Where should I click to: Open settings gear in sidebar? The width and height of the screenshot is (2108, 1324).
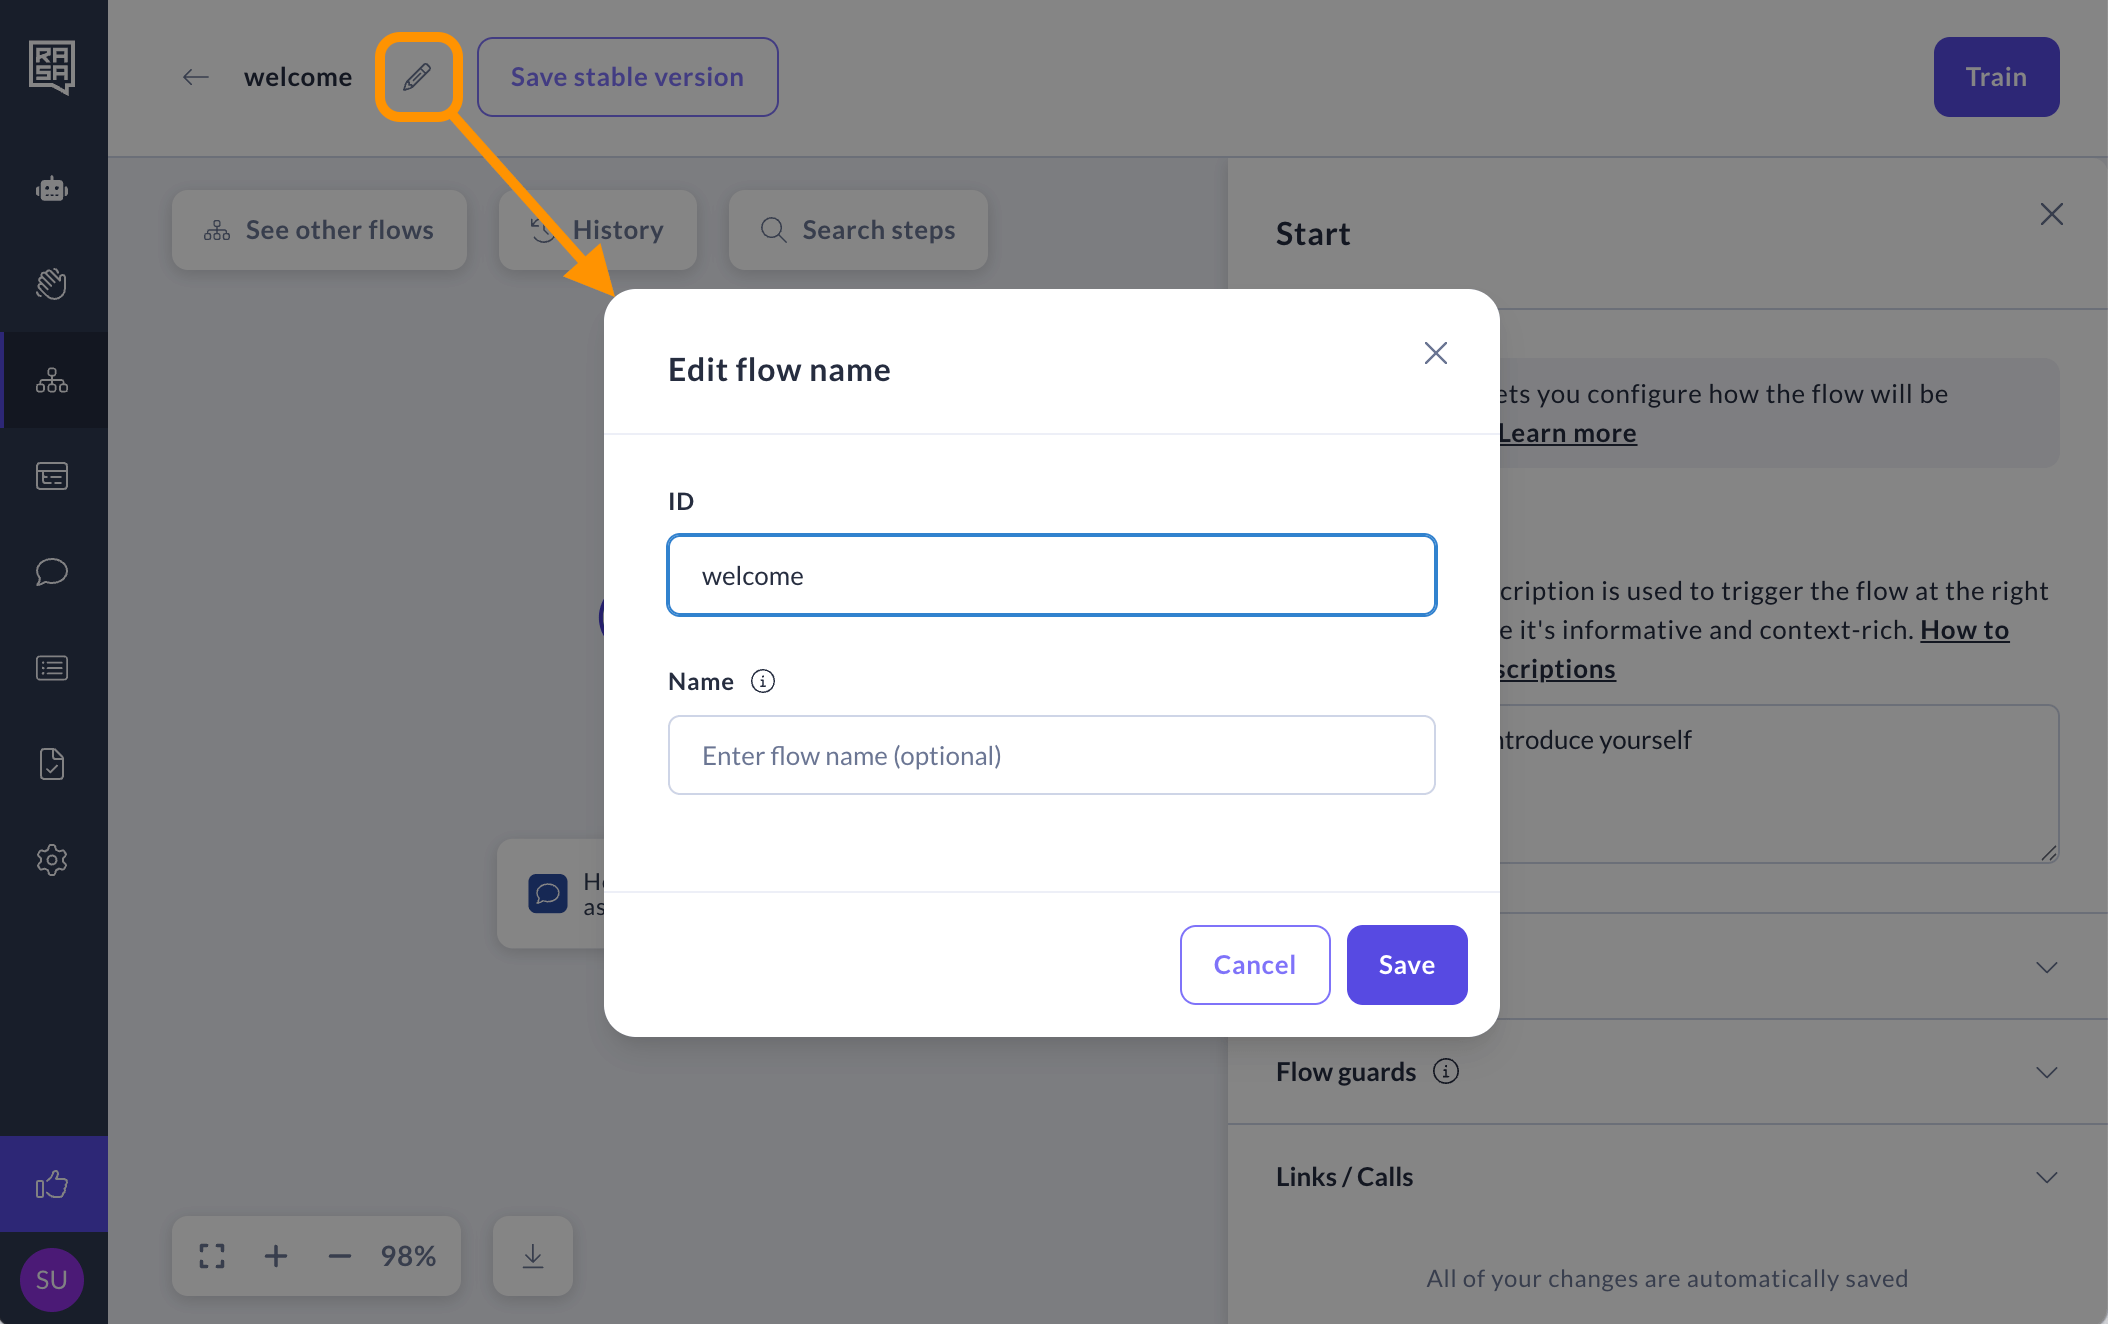click(x=52, y=860)
